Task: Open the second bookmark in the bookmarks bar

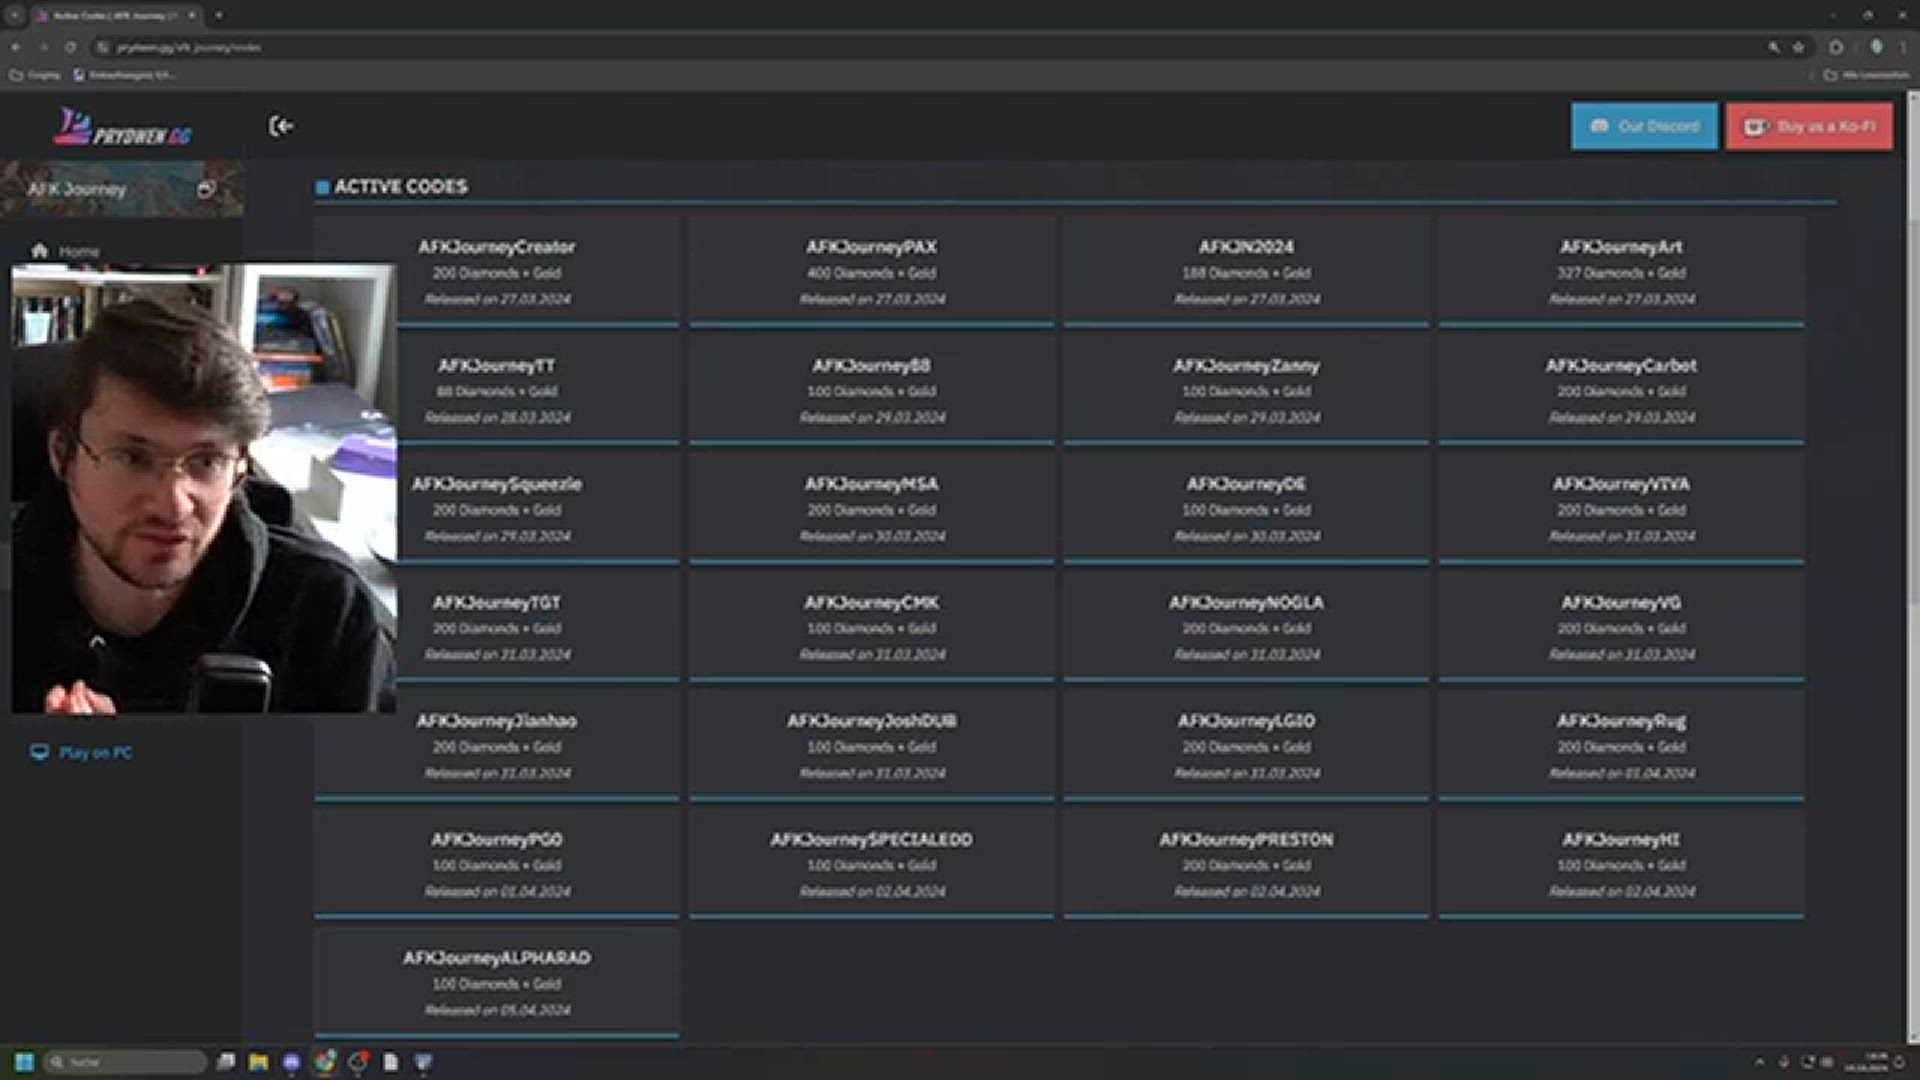Action: pos(122,75)
